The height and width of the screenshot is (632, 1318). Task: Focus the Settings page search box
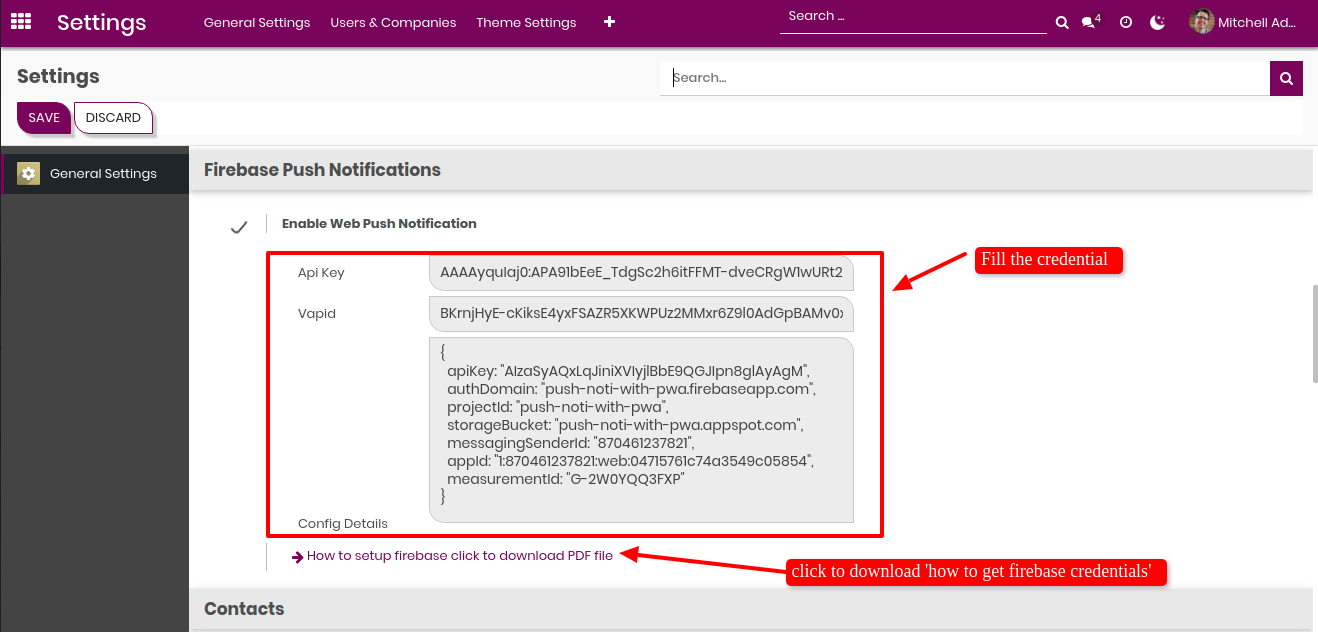pos(964,78)
